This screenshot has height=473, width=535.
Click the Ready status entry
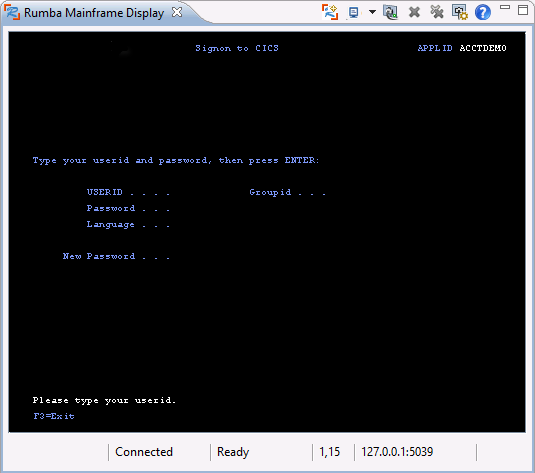(x=233, y=452)
